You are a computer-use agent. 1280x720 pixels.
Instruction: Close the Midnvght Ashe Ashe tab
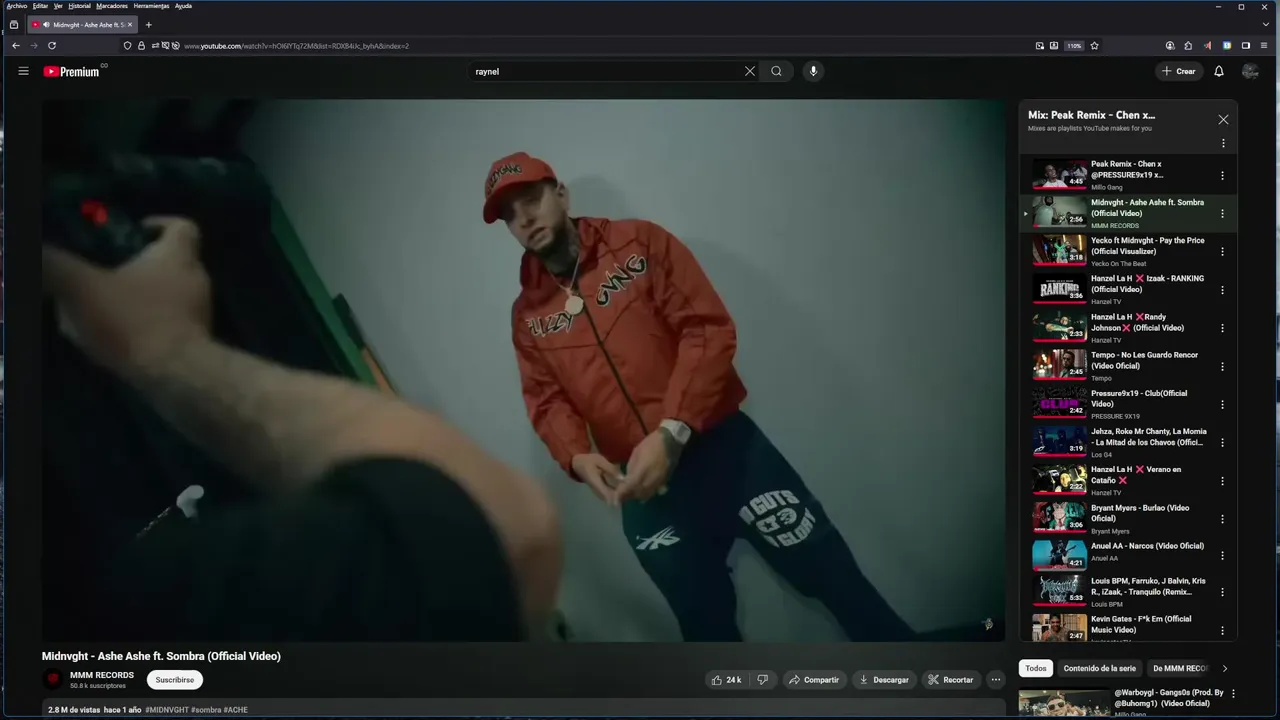[x=130, y=24]
